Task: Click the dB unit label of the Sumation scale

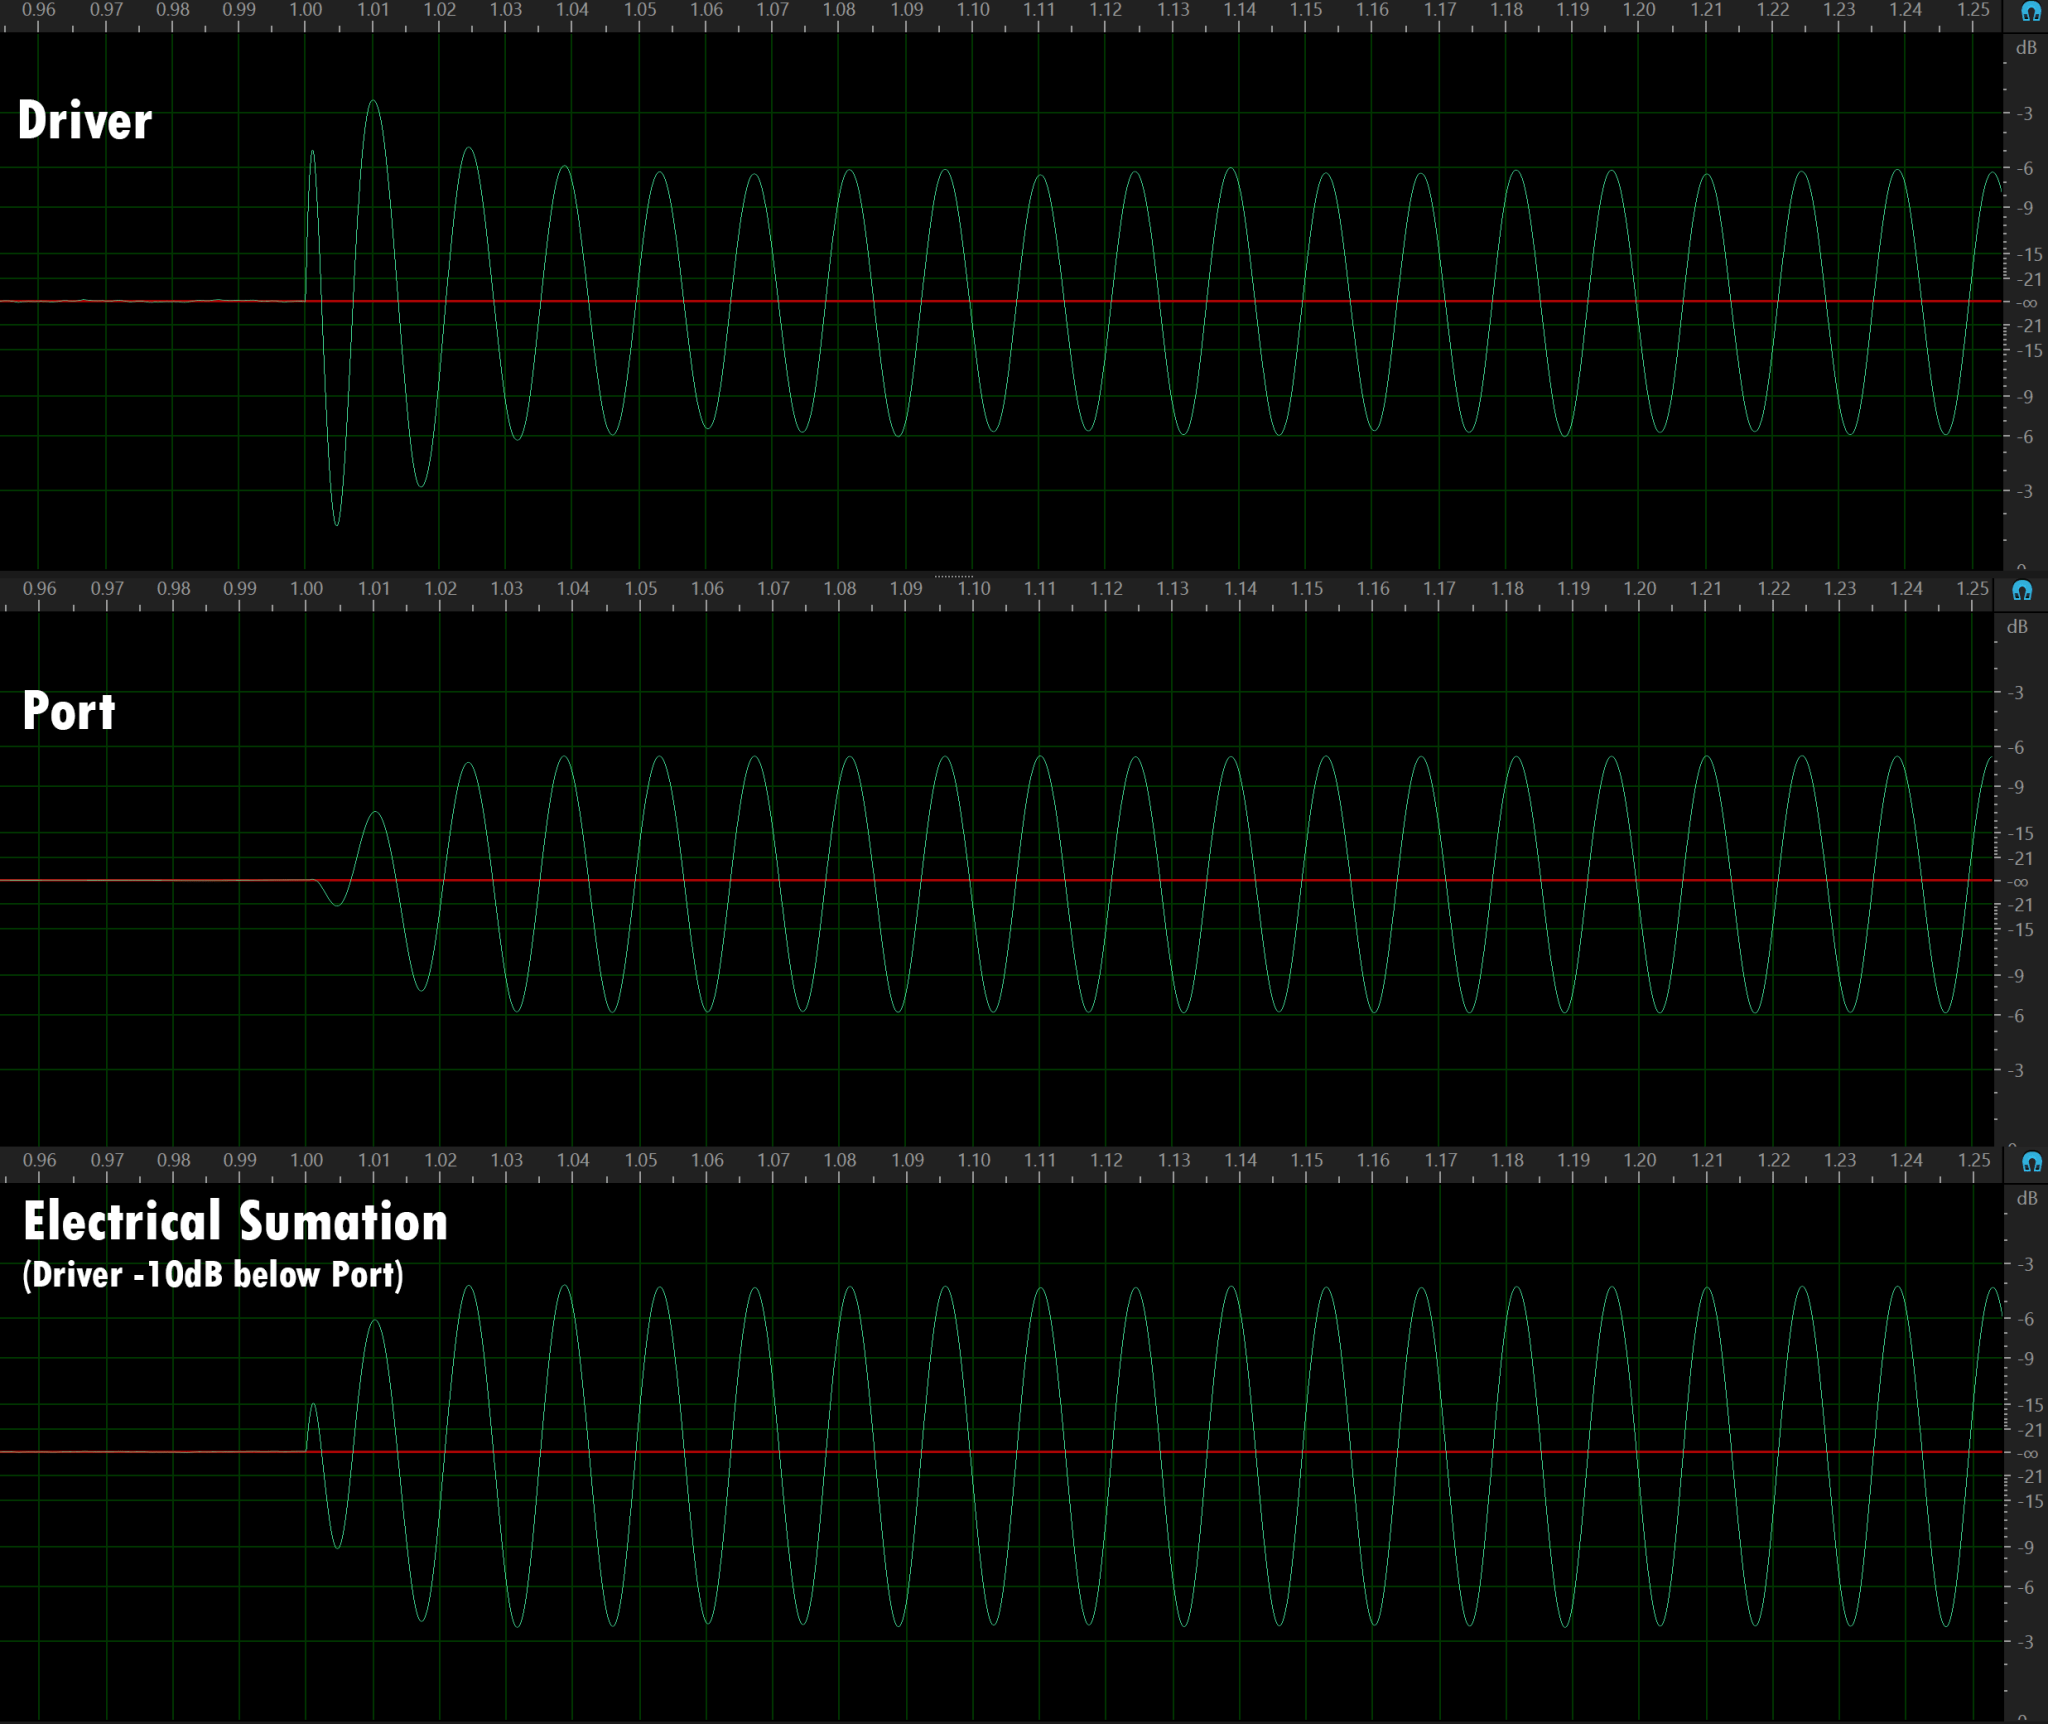Action: tap(2027, 1198)
